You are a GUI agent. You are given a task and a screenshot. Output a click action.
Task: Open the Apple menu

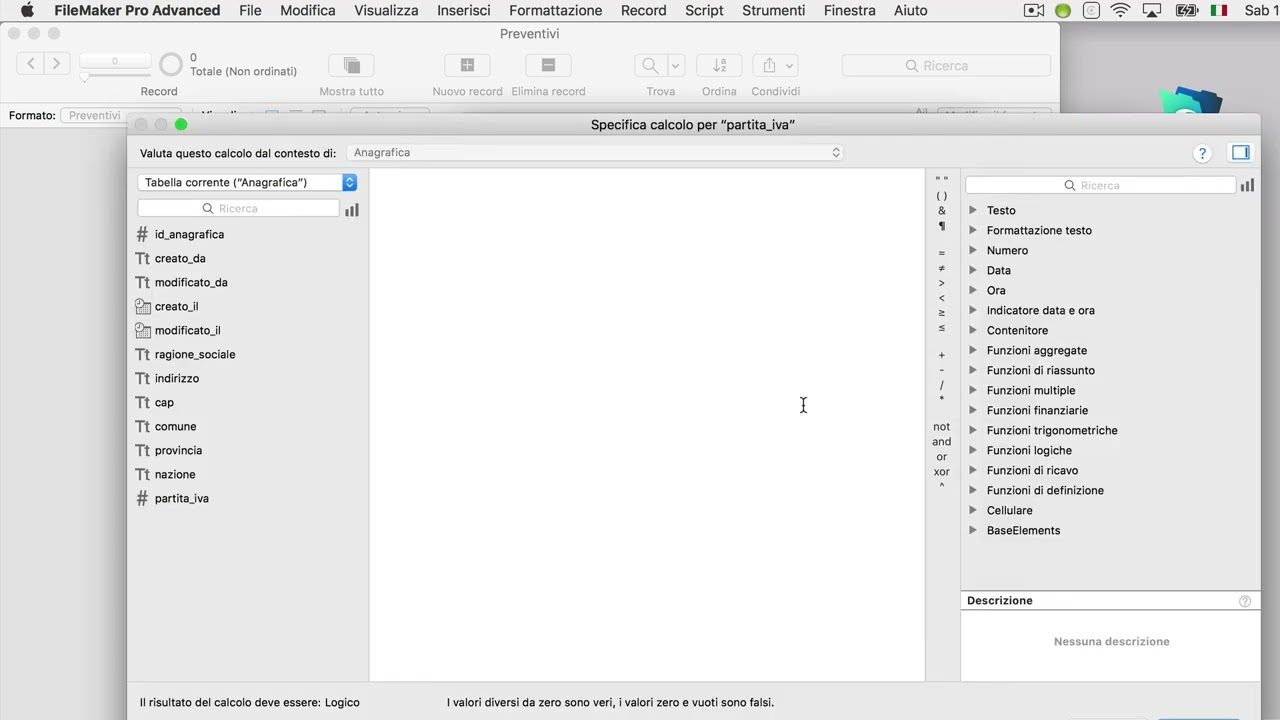point(27,10)
